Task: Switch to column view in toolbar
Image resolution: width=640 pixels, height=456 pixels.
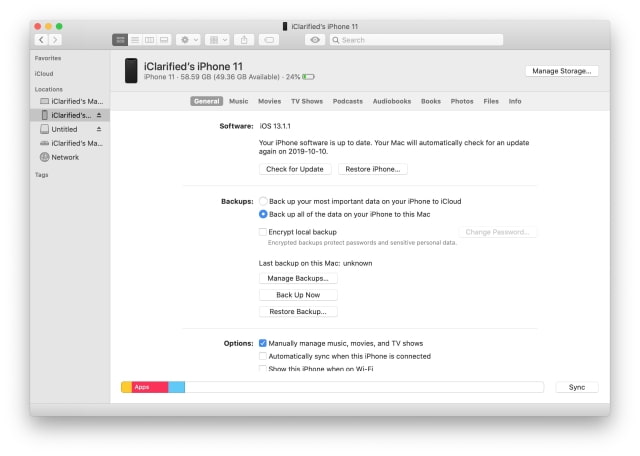Action: click(x=149, y=40)
